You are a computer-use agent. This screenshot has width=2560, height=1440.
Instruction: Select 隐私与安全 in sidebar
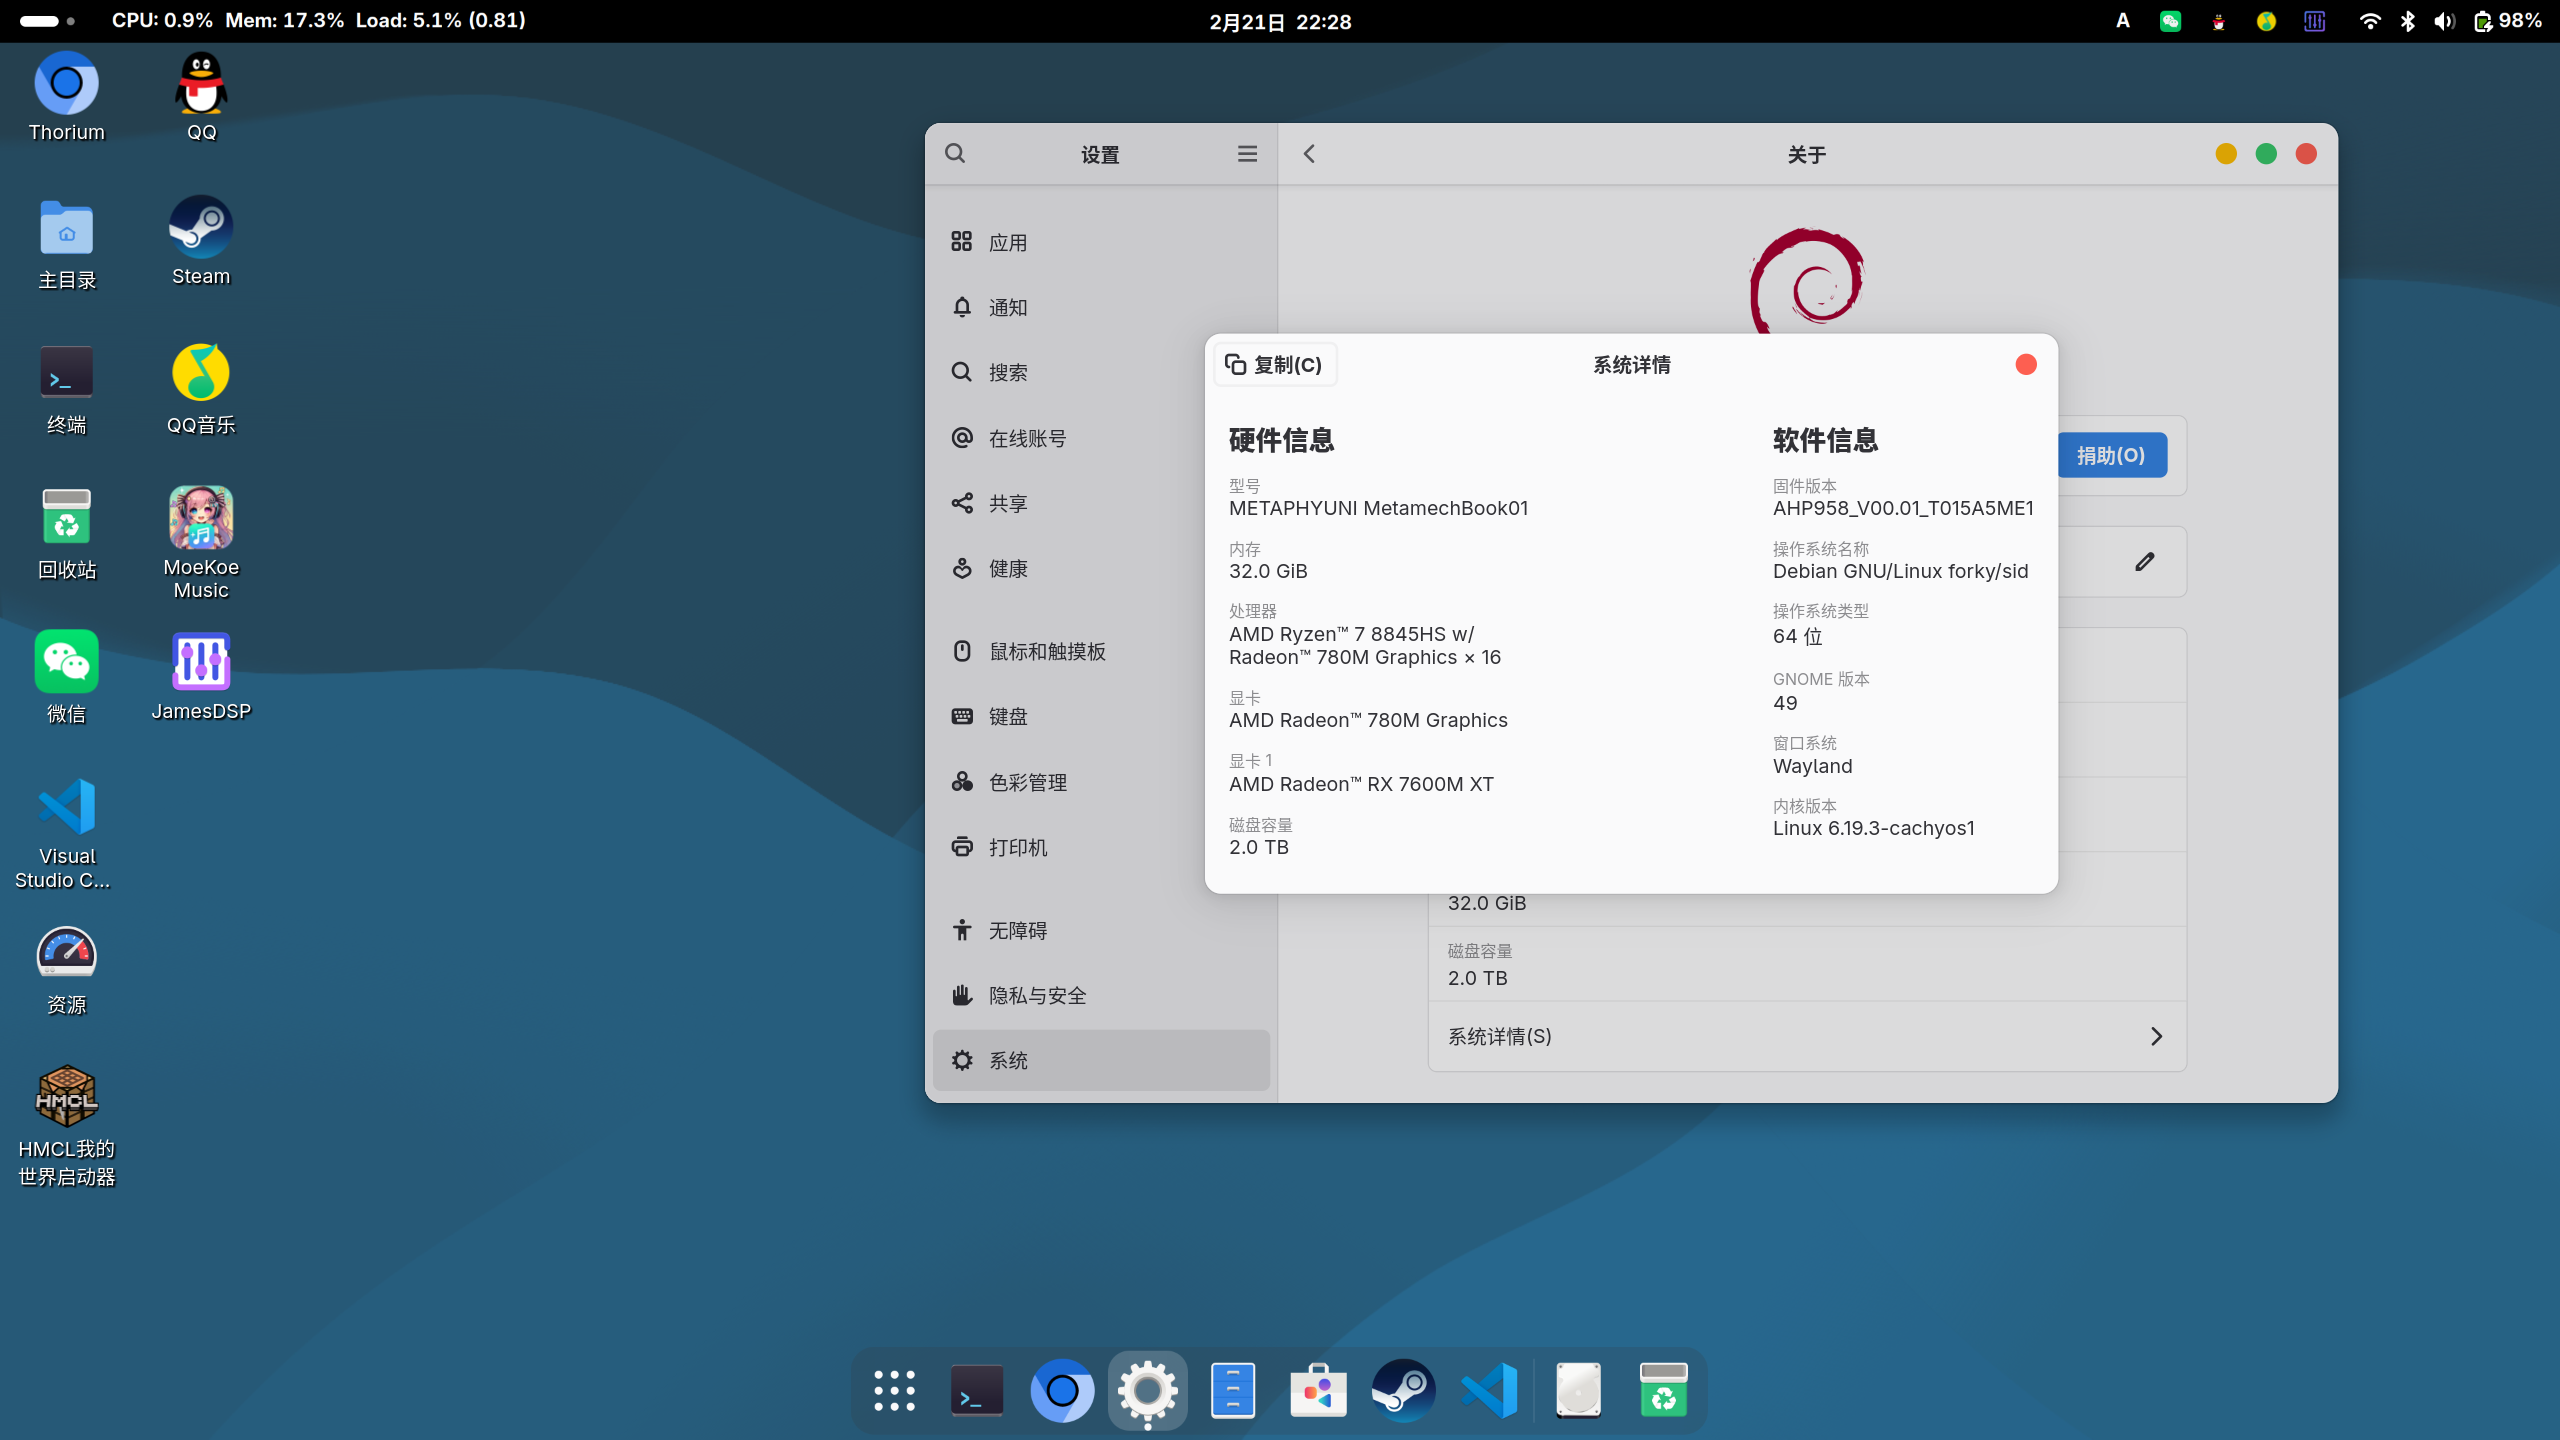(x=1037, y=996)
